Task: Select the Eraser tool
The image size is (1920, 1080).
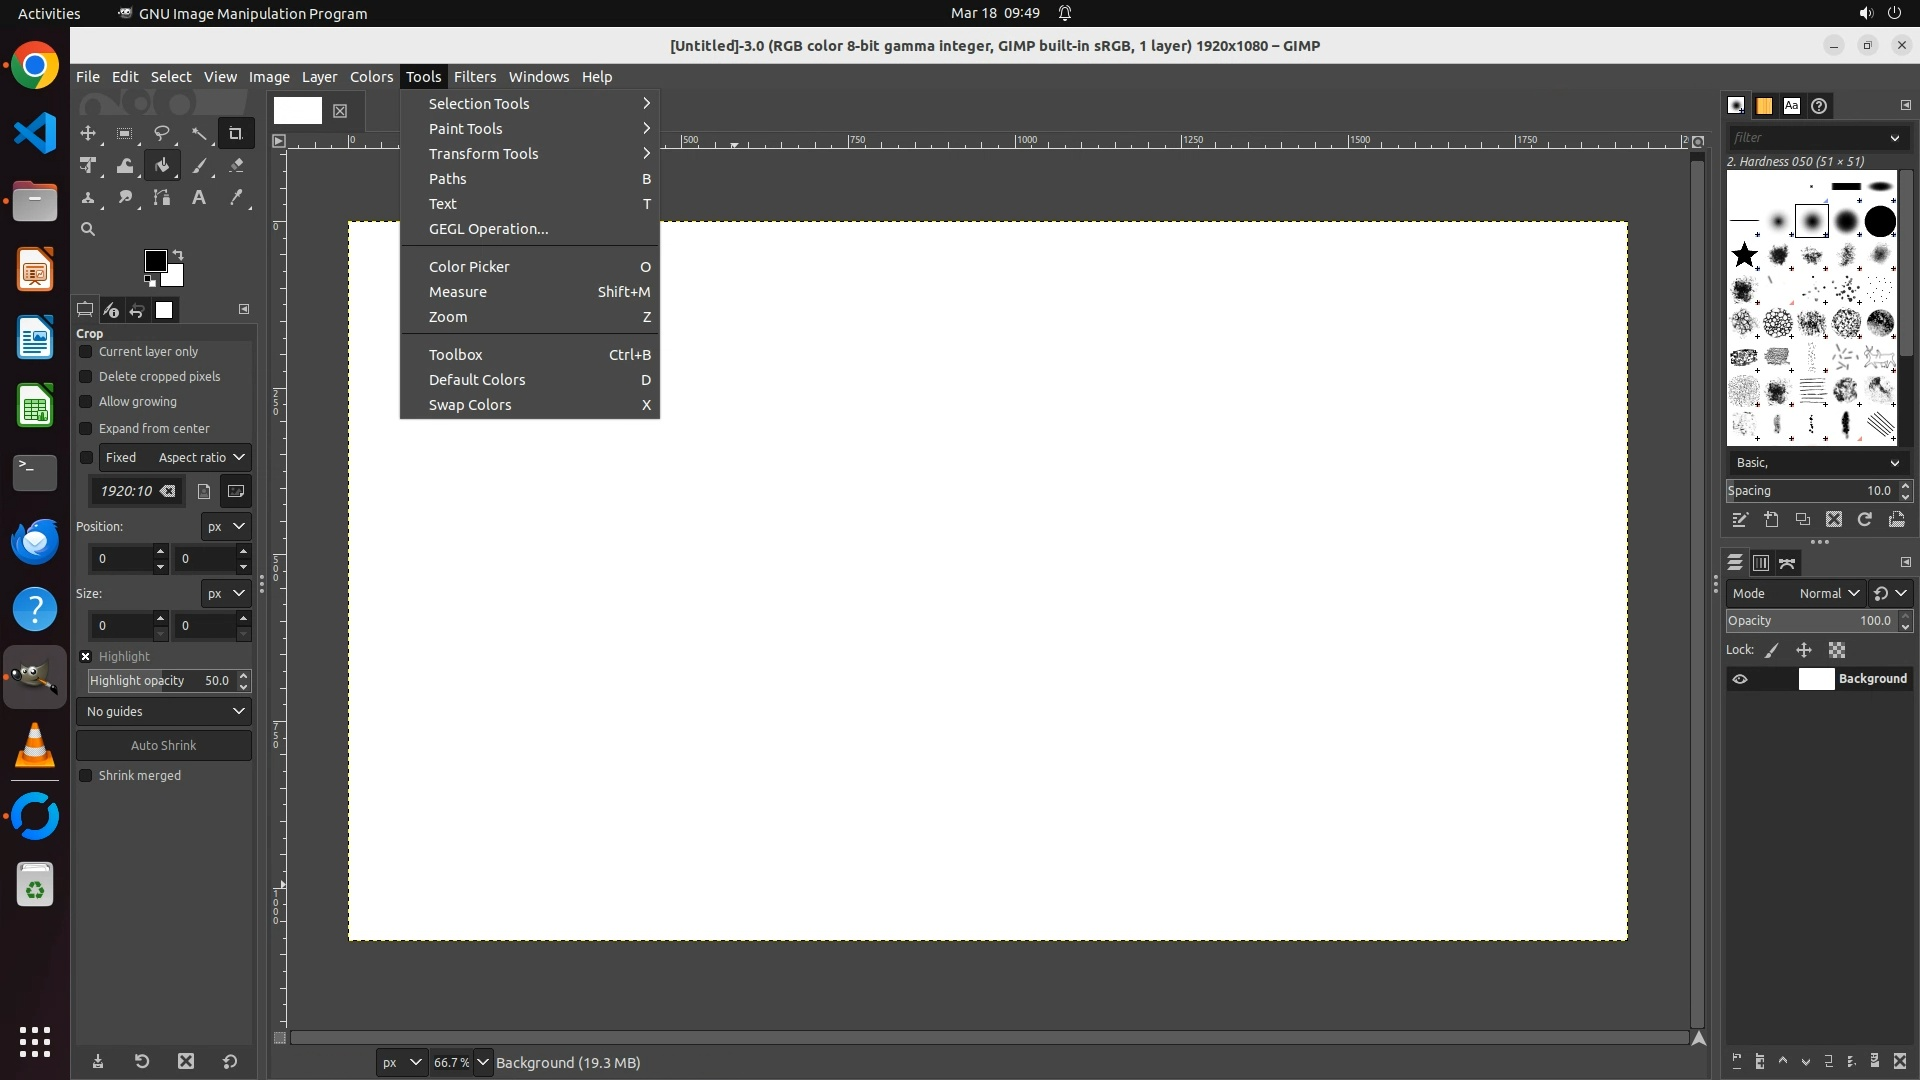Action: click(236, 166)
